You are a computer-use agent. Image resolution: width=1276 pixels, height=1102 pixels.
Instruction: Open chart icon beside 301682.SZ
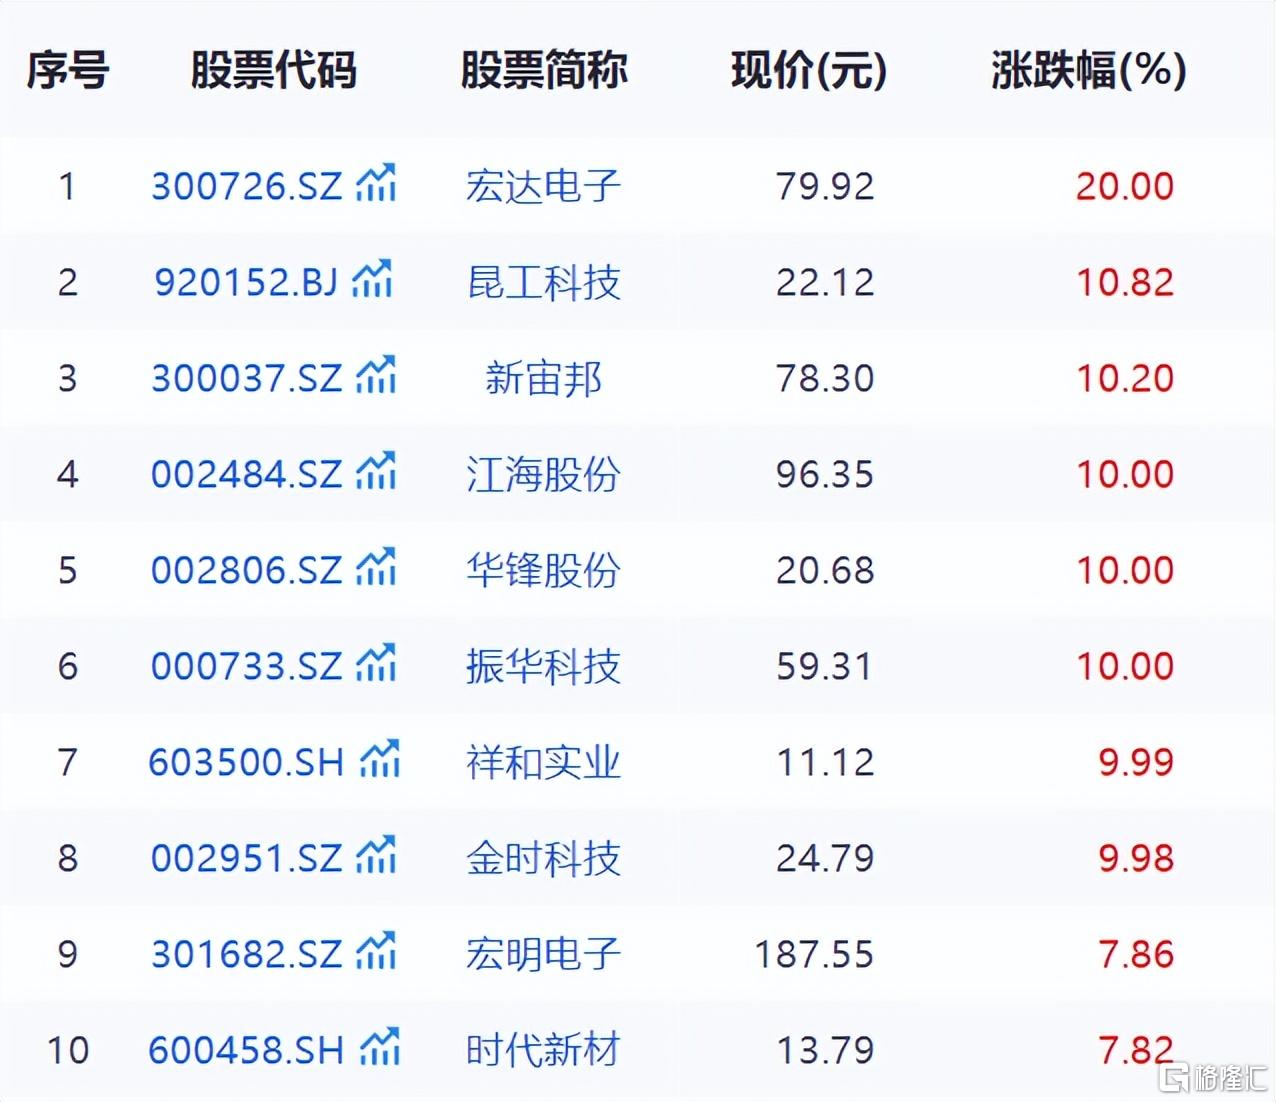[377, 951]
